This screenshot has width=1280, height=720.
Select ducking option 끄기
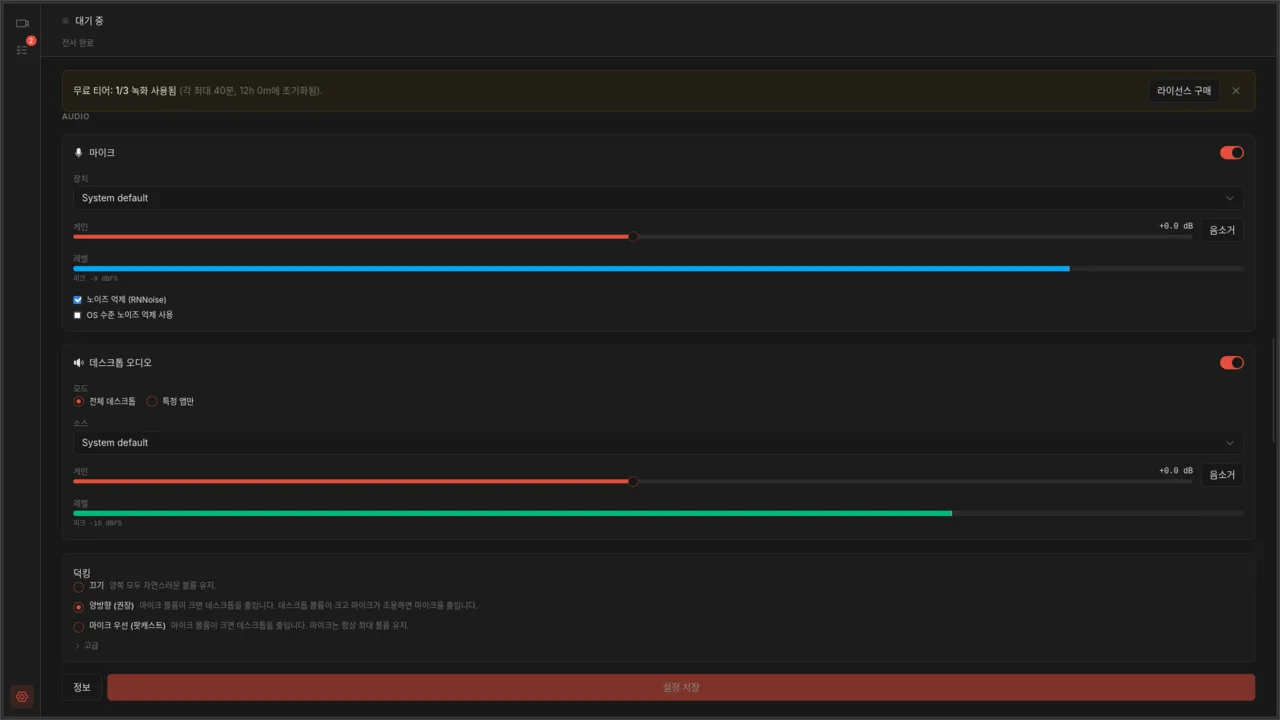[79, 586]
